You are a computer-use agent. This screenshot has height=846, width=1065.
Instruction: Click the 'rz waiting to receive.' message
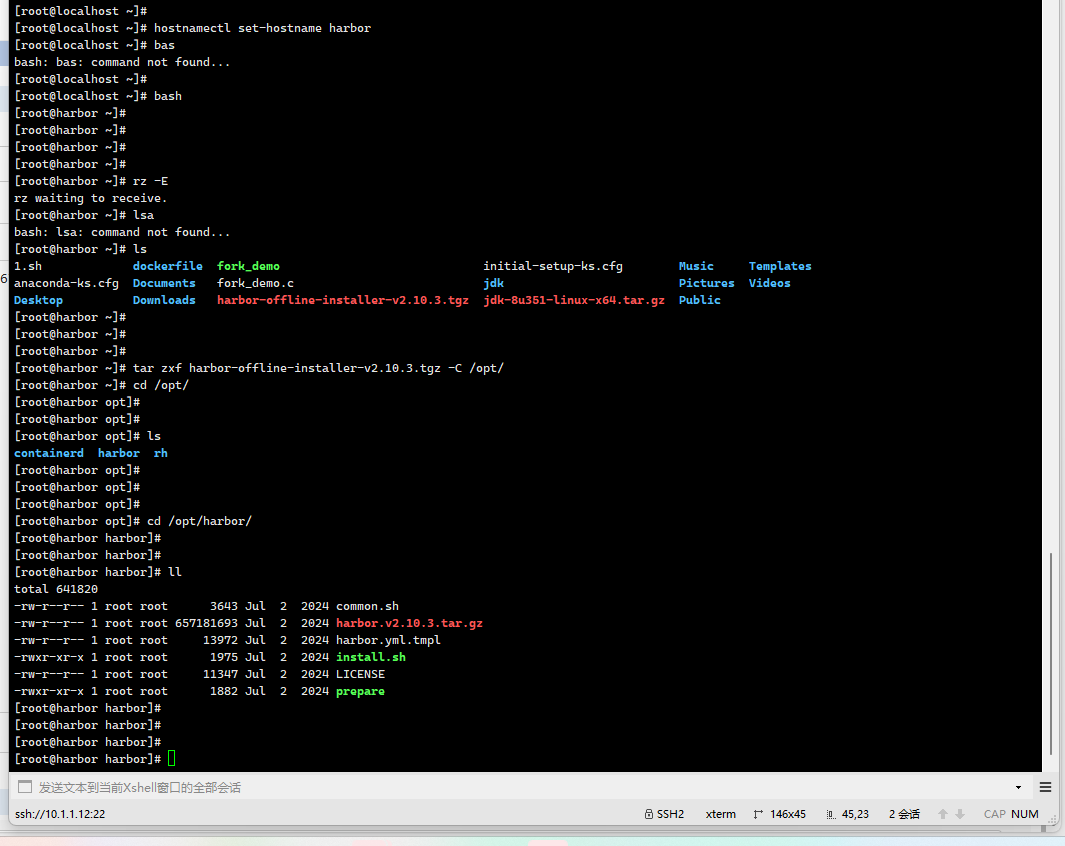pyautogui.click(x=90, y=198)
